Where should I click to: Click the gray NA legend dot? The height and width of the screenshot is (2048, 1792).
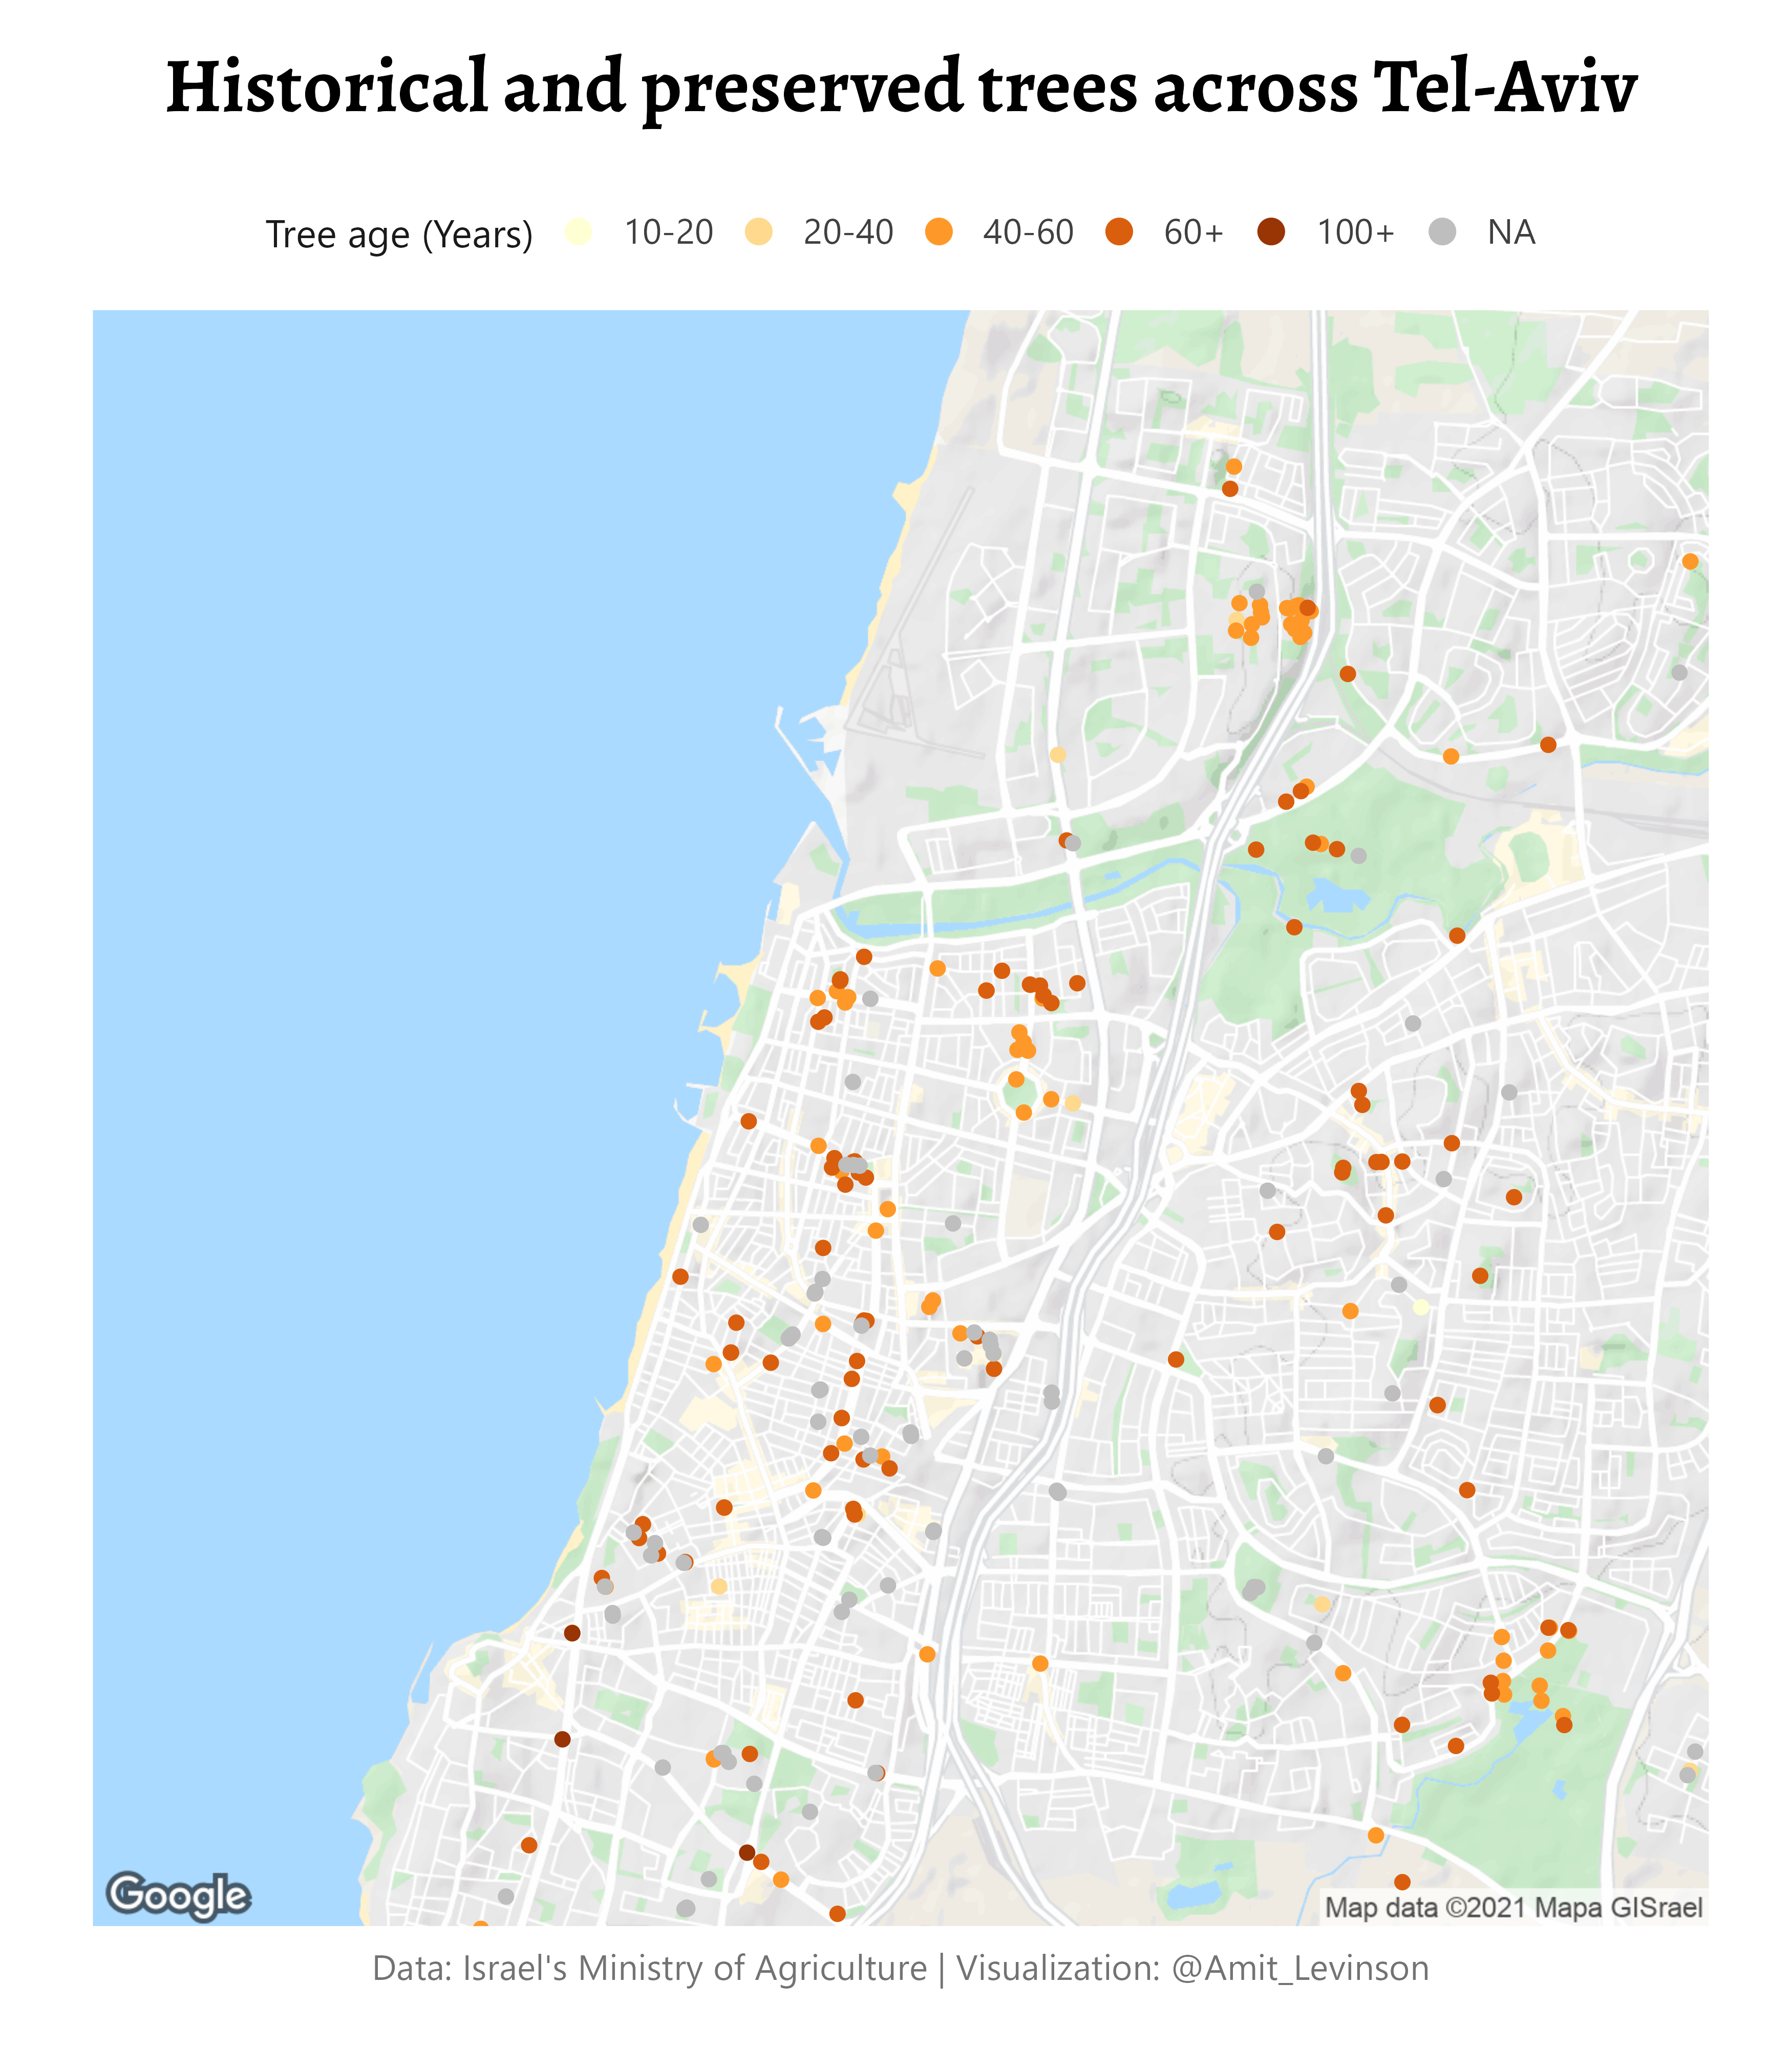[1443, 232]
